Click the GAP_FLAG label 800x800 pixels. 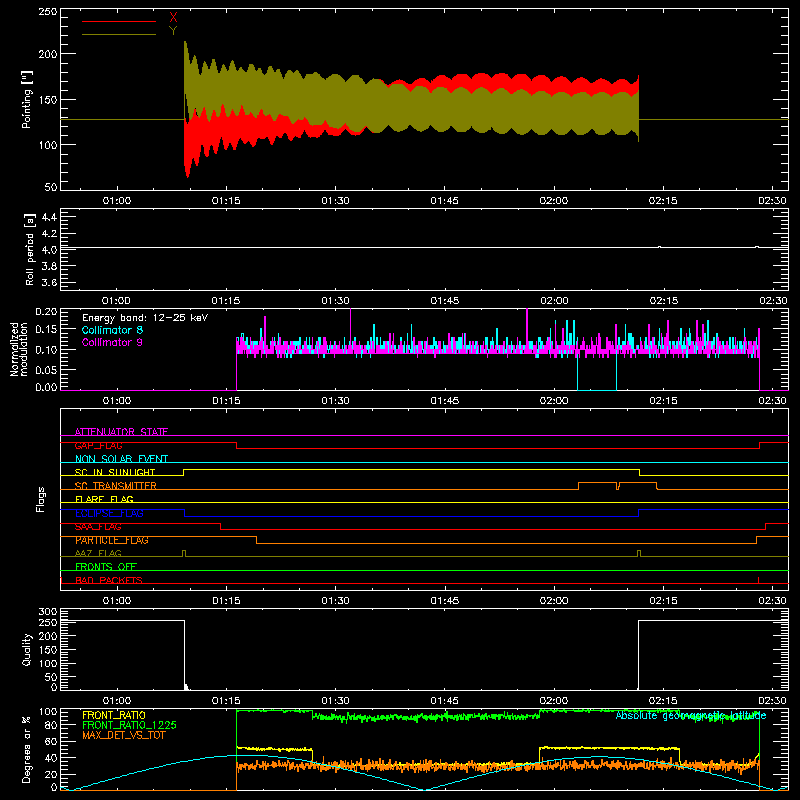click(98, 445)
